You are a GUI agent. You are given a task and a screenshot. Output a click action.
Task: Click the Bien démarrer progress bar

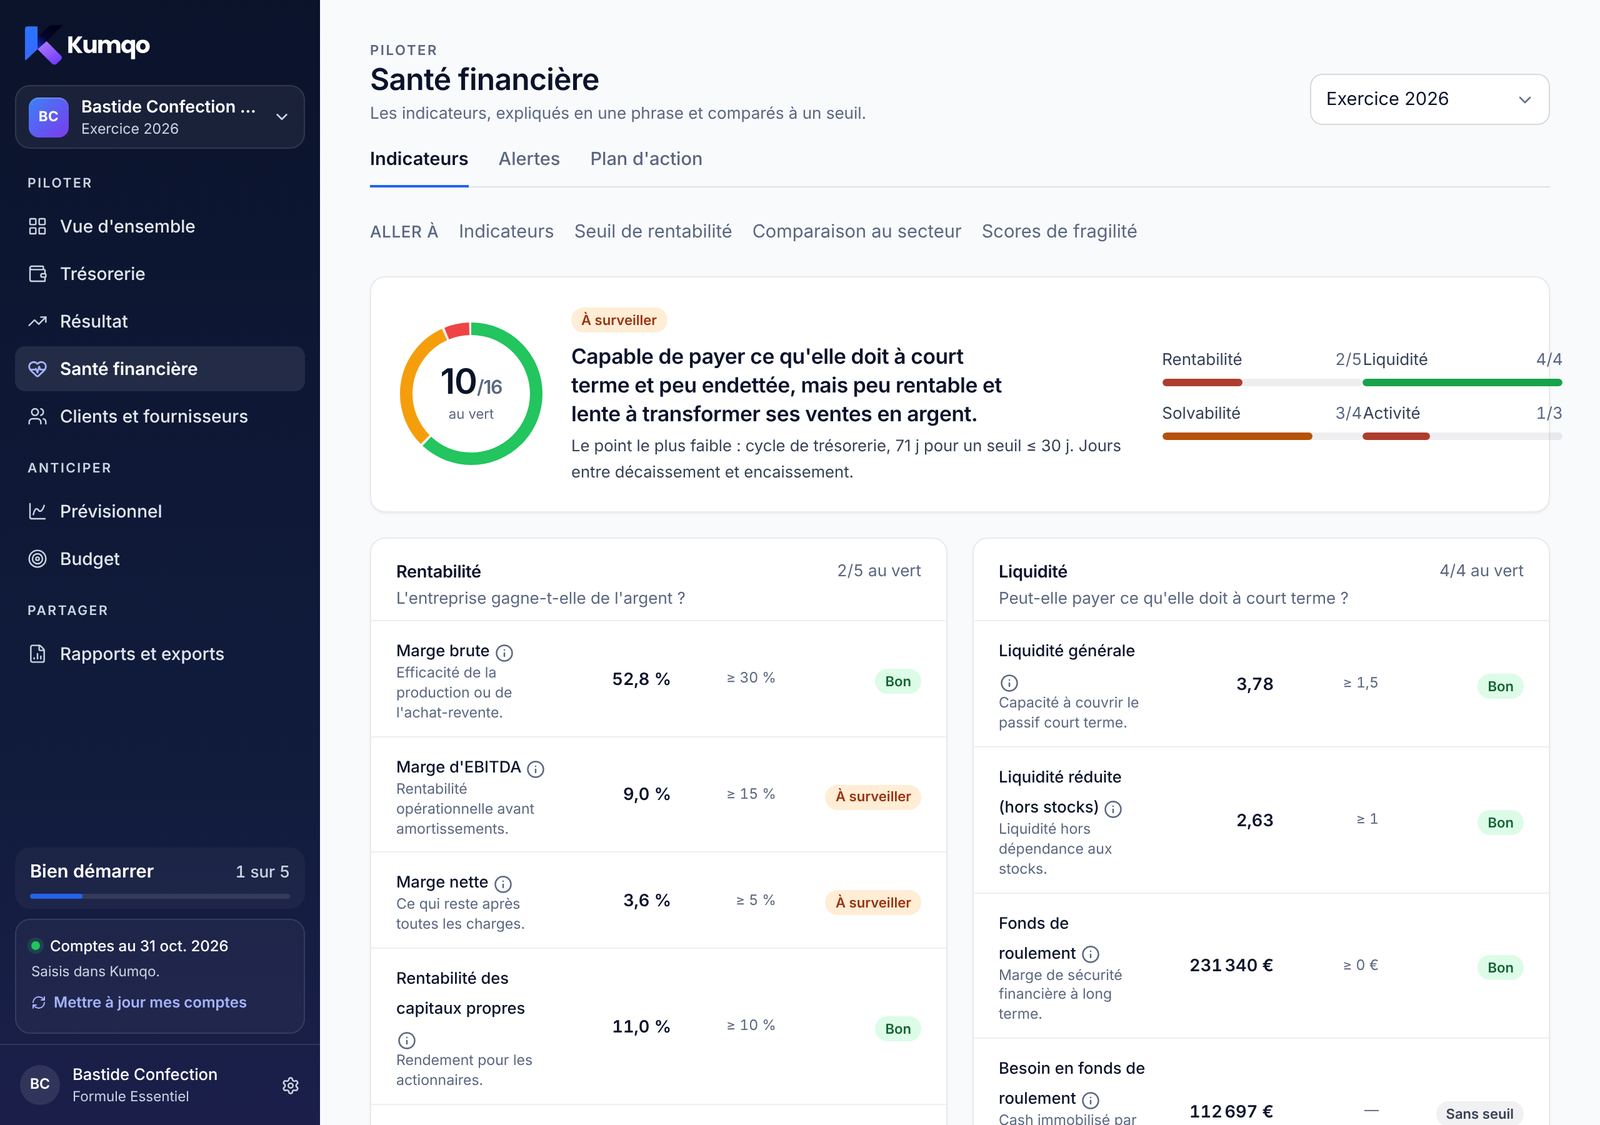[160, 896]
